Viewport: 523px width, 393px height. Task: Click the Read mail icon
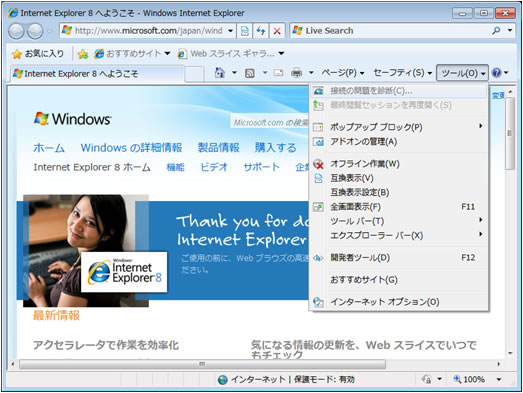[x=279, y=73]
